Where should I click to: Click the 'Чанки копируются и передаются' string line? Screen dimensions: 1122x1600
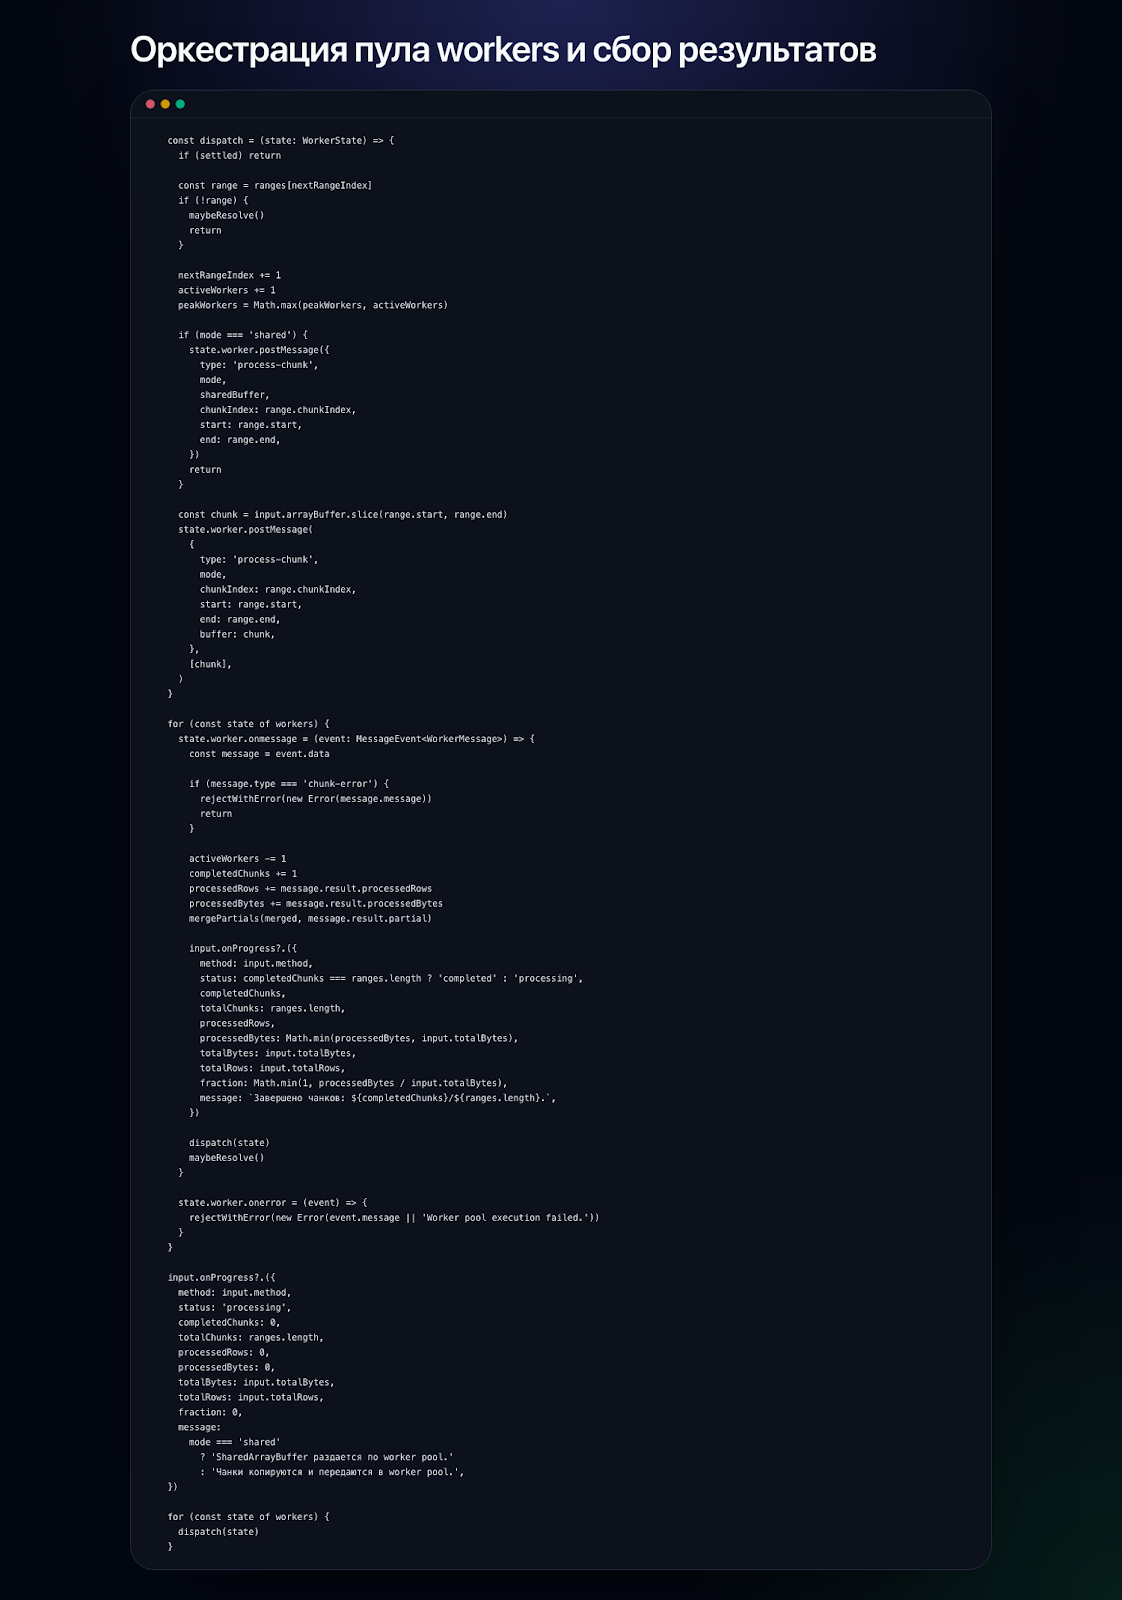[337, 1472]
